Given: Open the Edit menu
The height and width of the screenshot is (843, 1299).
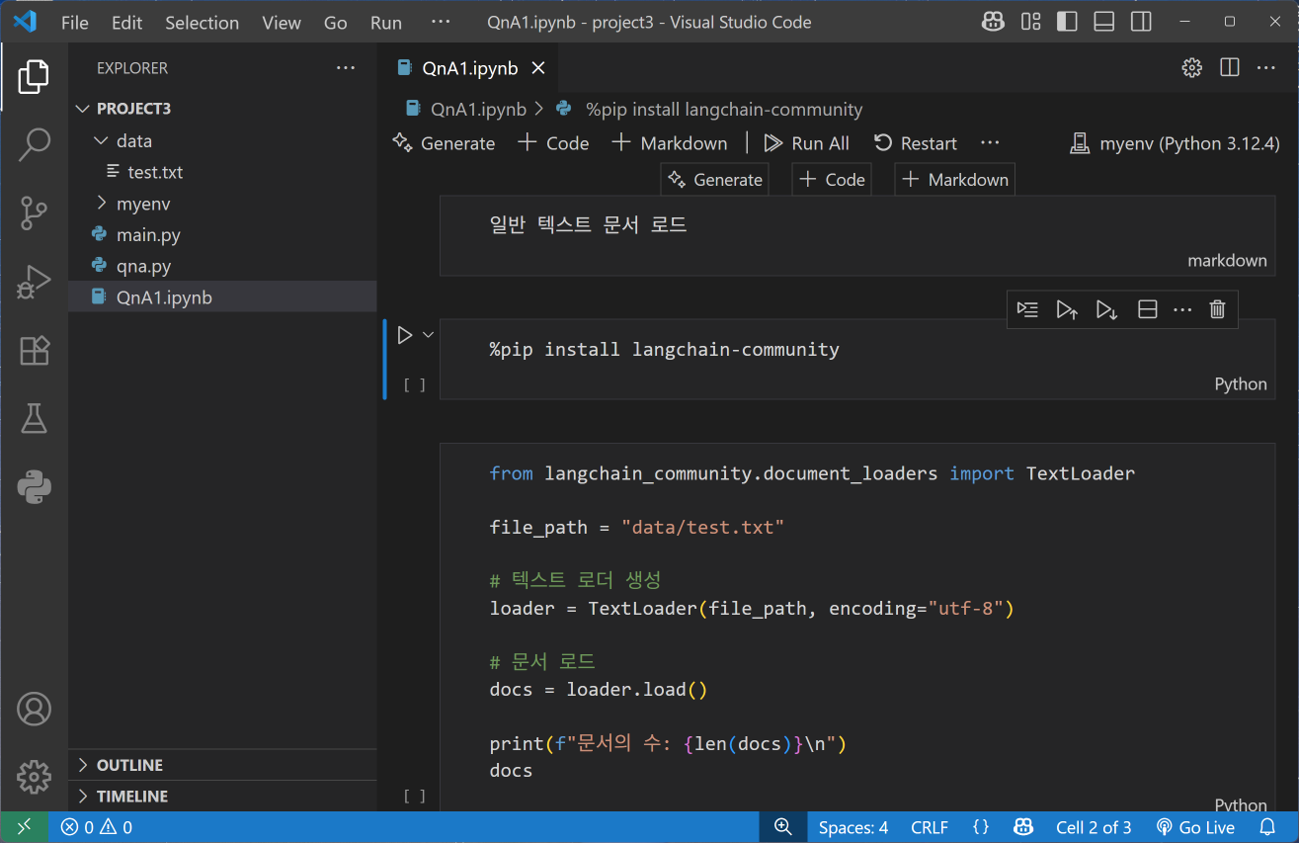Looking at the screenshot, I should click(x=127, y=22).
